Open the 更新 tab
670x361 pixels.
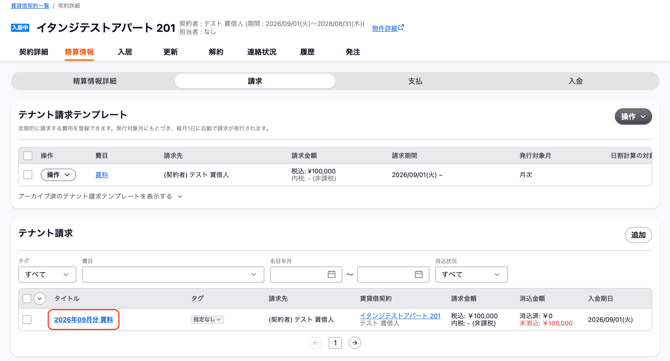[170, 52]
